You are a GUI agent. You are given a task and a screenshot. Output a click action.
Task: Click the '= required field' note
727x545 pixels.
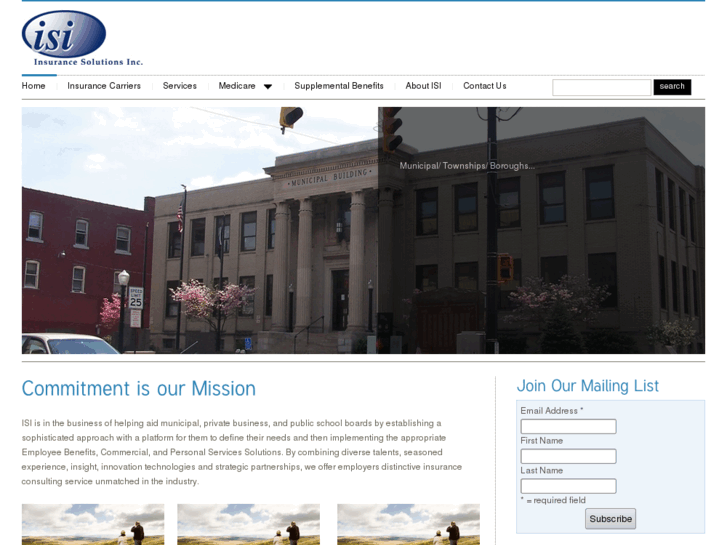553,500
